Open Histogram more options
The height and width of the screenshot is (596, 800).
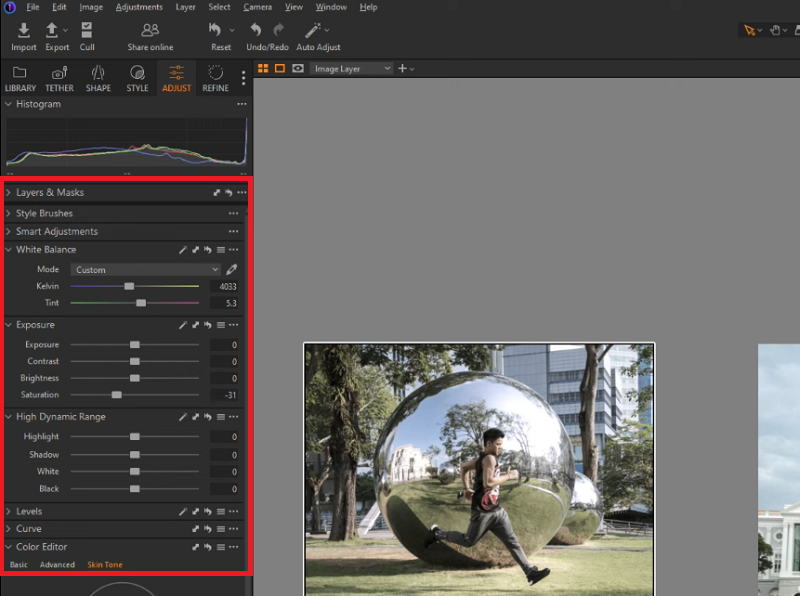pos(242,104)
